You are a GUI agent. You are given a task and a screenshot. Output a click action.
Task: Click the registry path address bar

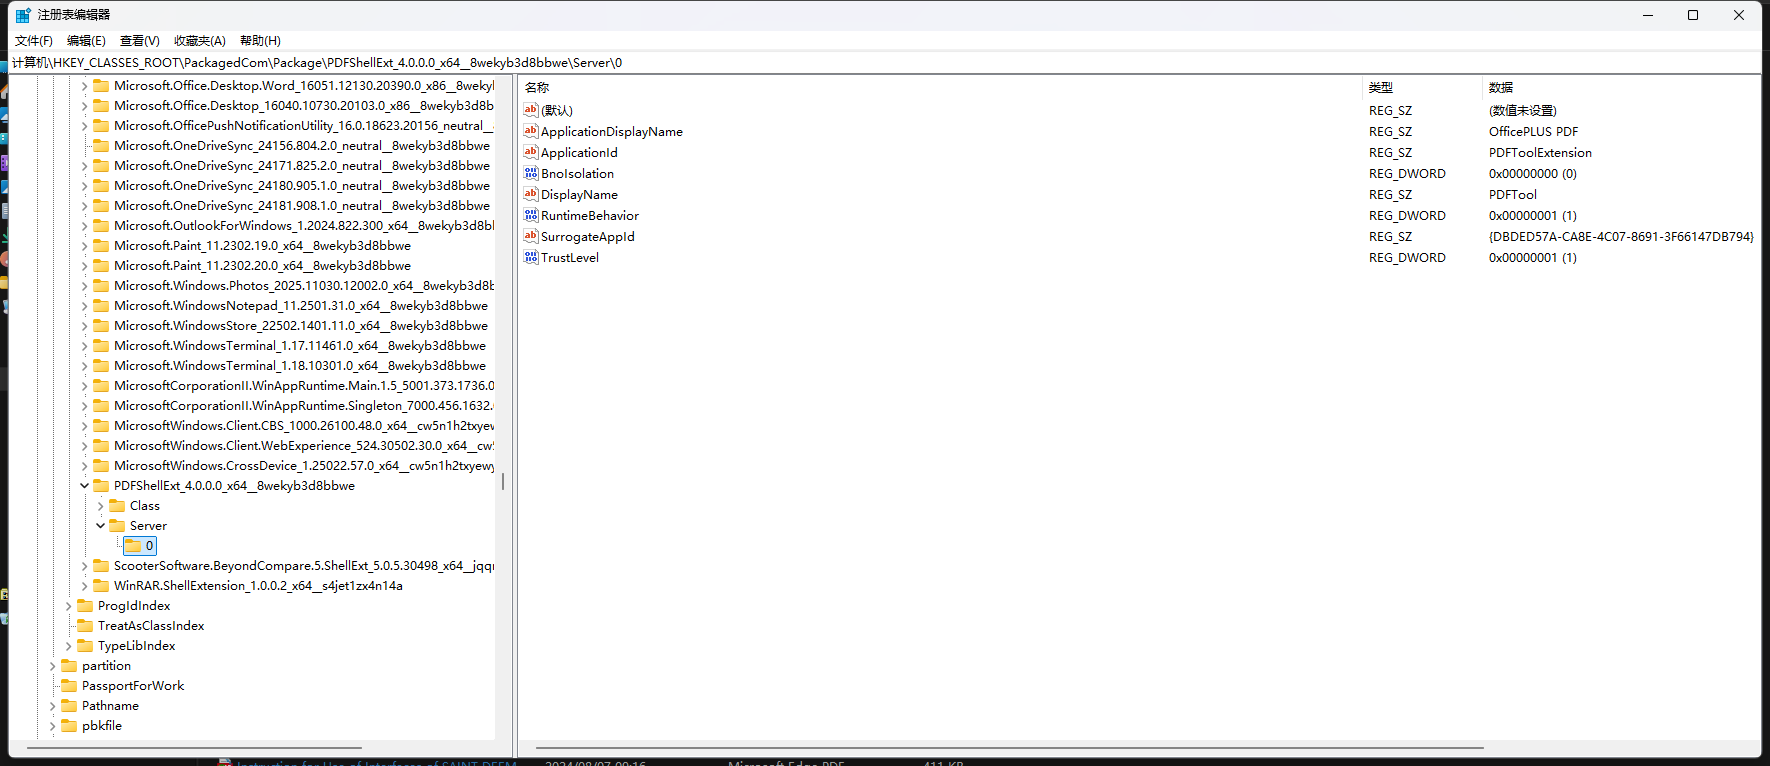(885, 62)
